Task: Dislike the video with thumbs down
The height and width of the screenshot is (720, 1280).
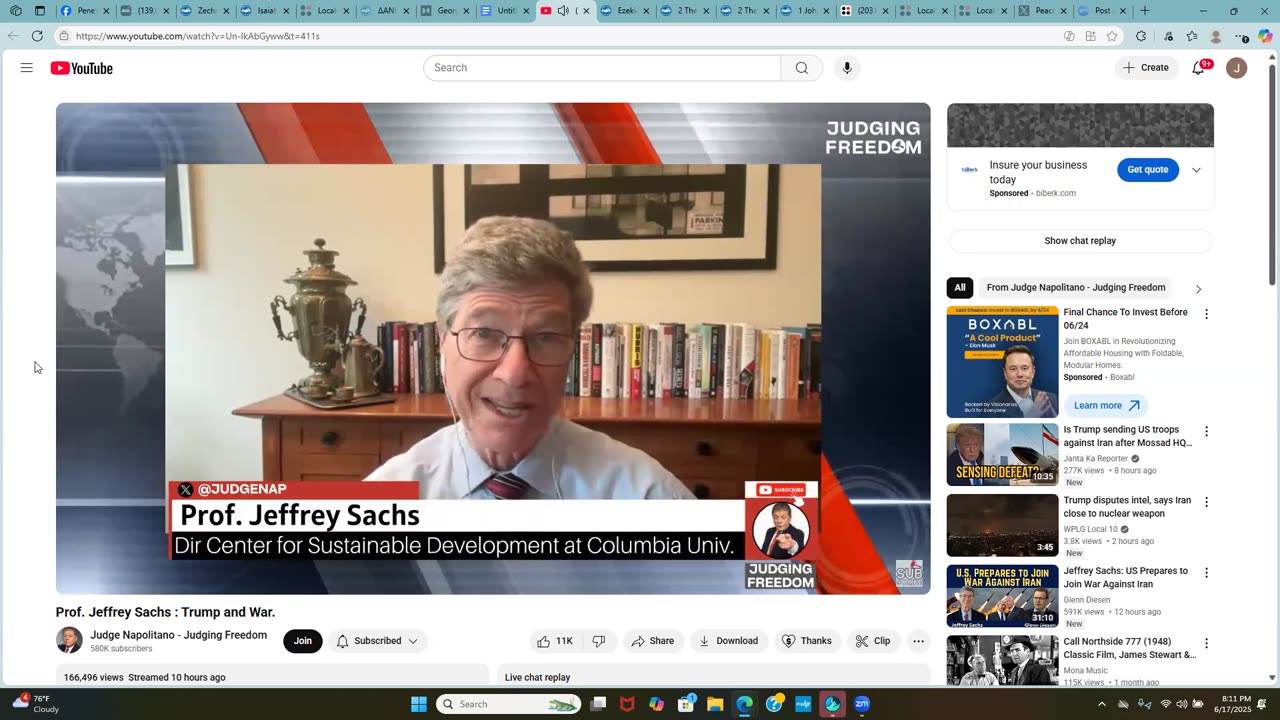Action: tap(599, 641)
